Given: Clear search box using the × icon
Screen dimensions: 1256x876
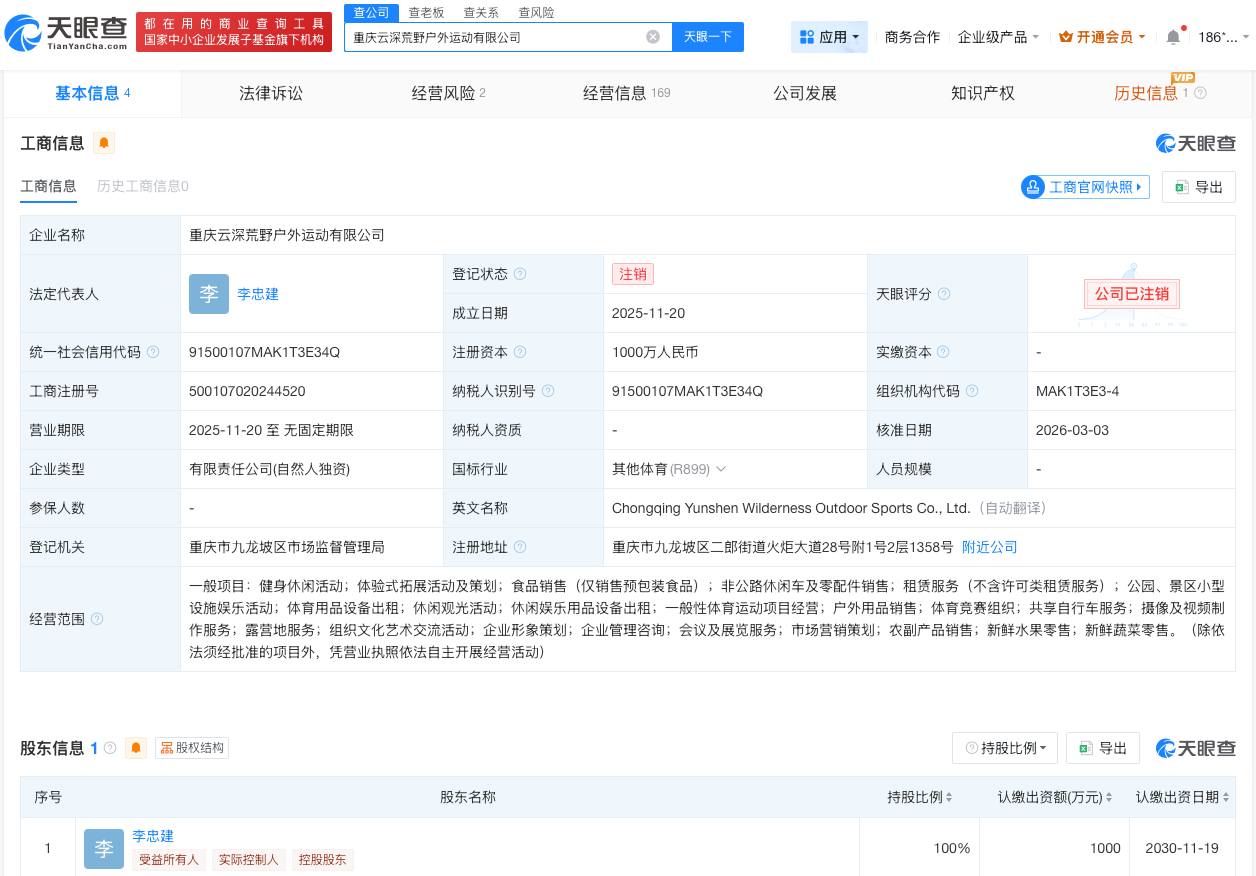Looking at the screenshot, I should pos(653,37).
